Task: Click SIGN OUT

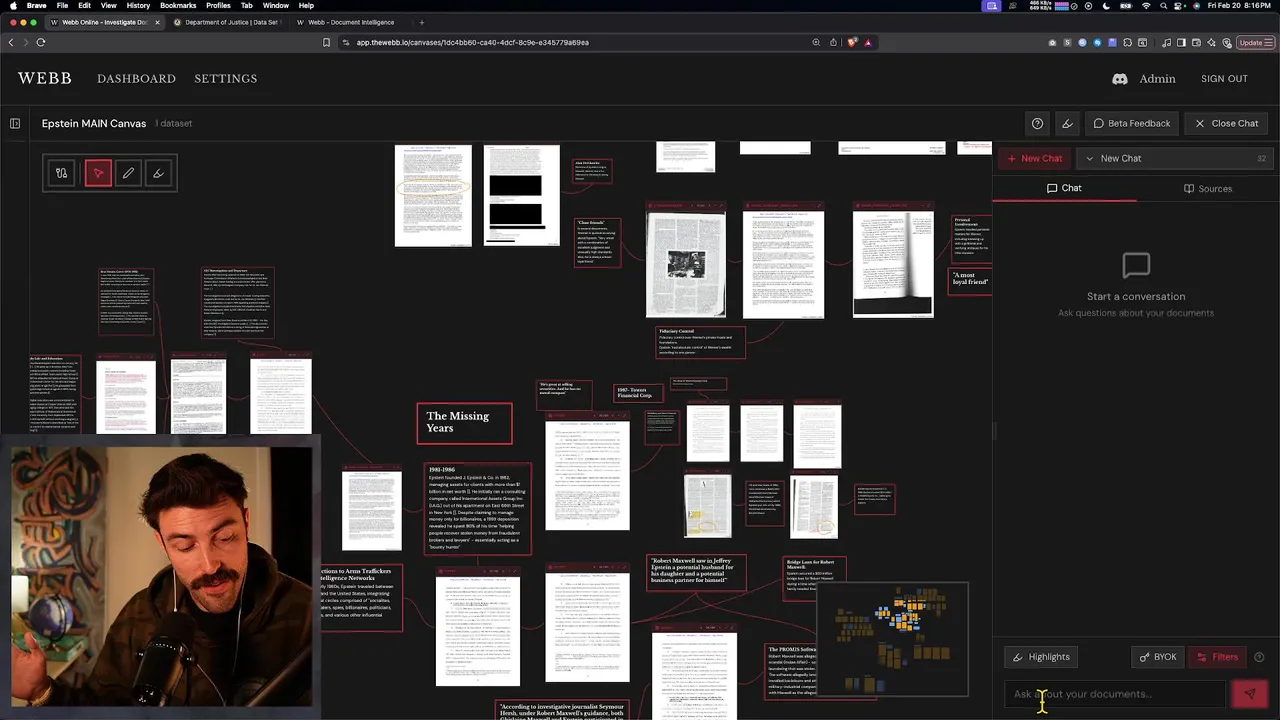Action: point(1224,78)
